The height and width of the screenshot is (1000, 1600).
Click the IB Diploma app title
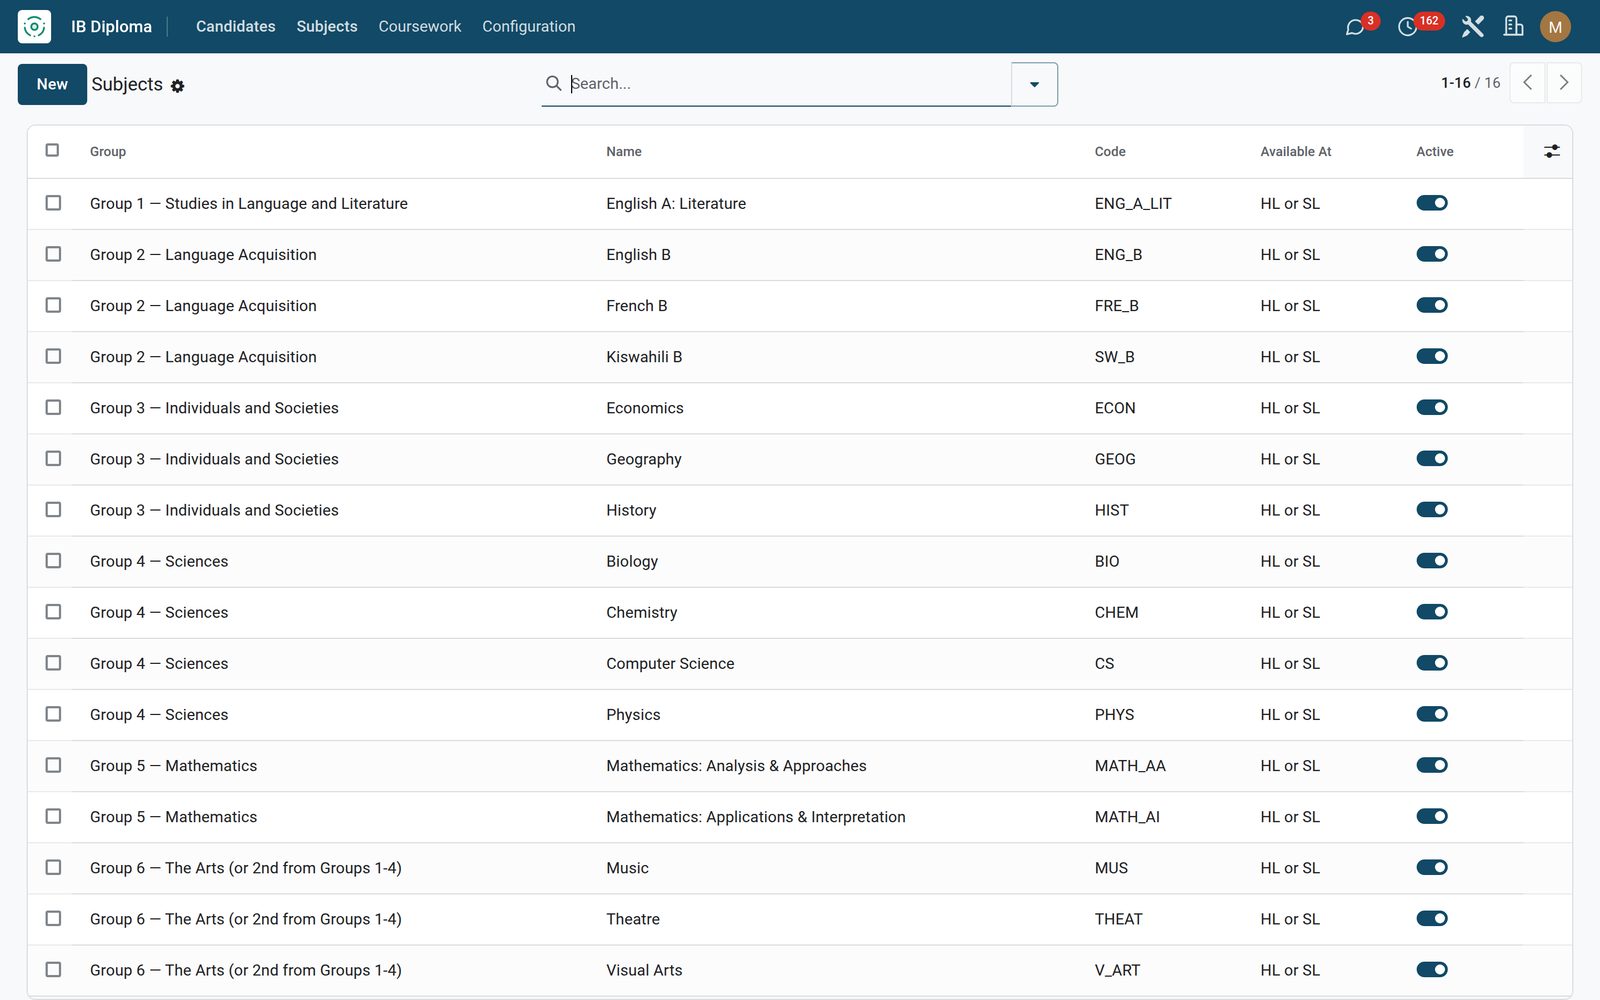coord(111,27)
